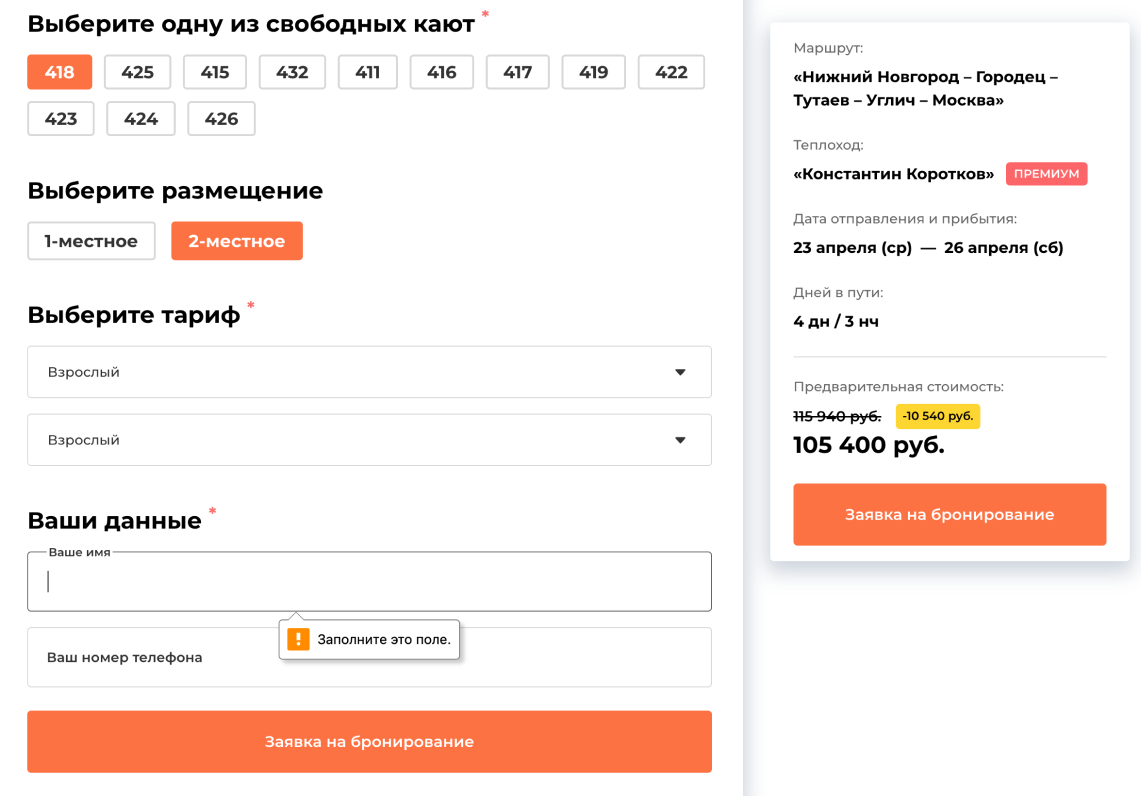Click the orange warning icon in tooltip

click(298, 639)
